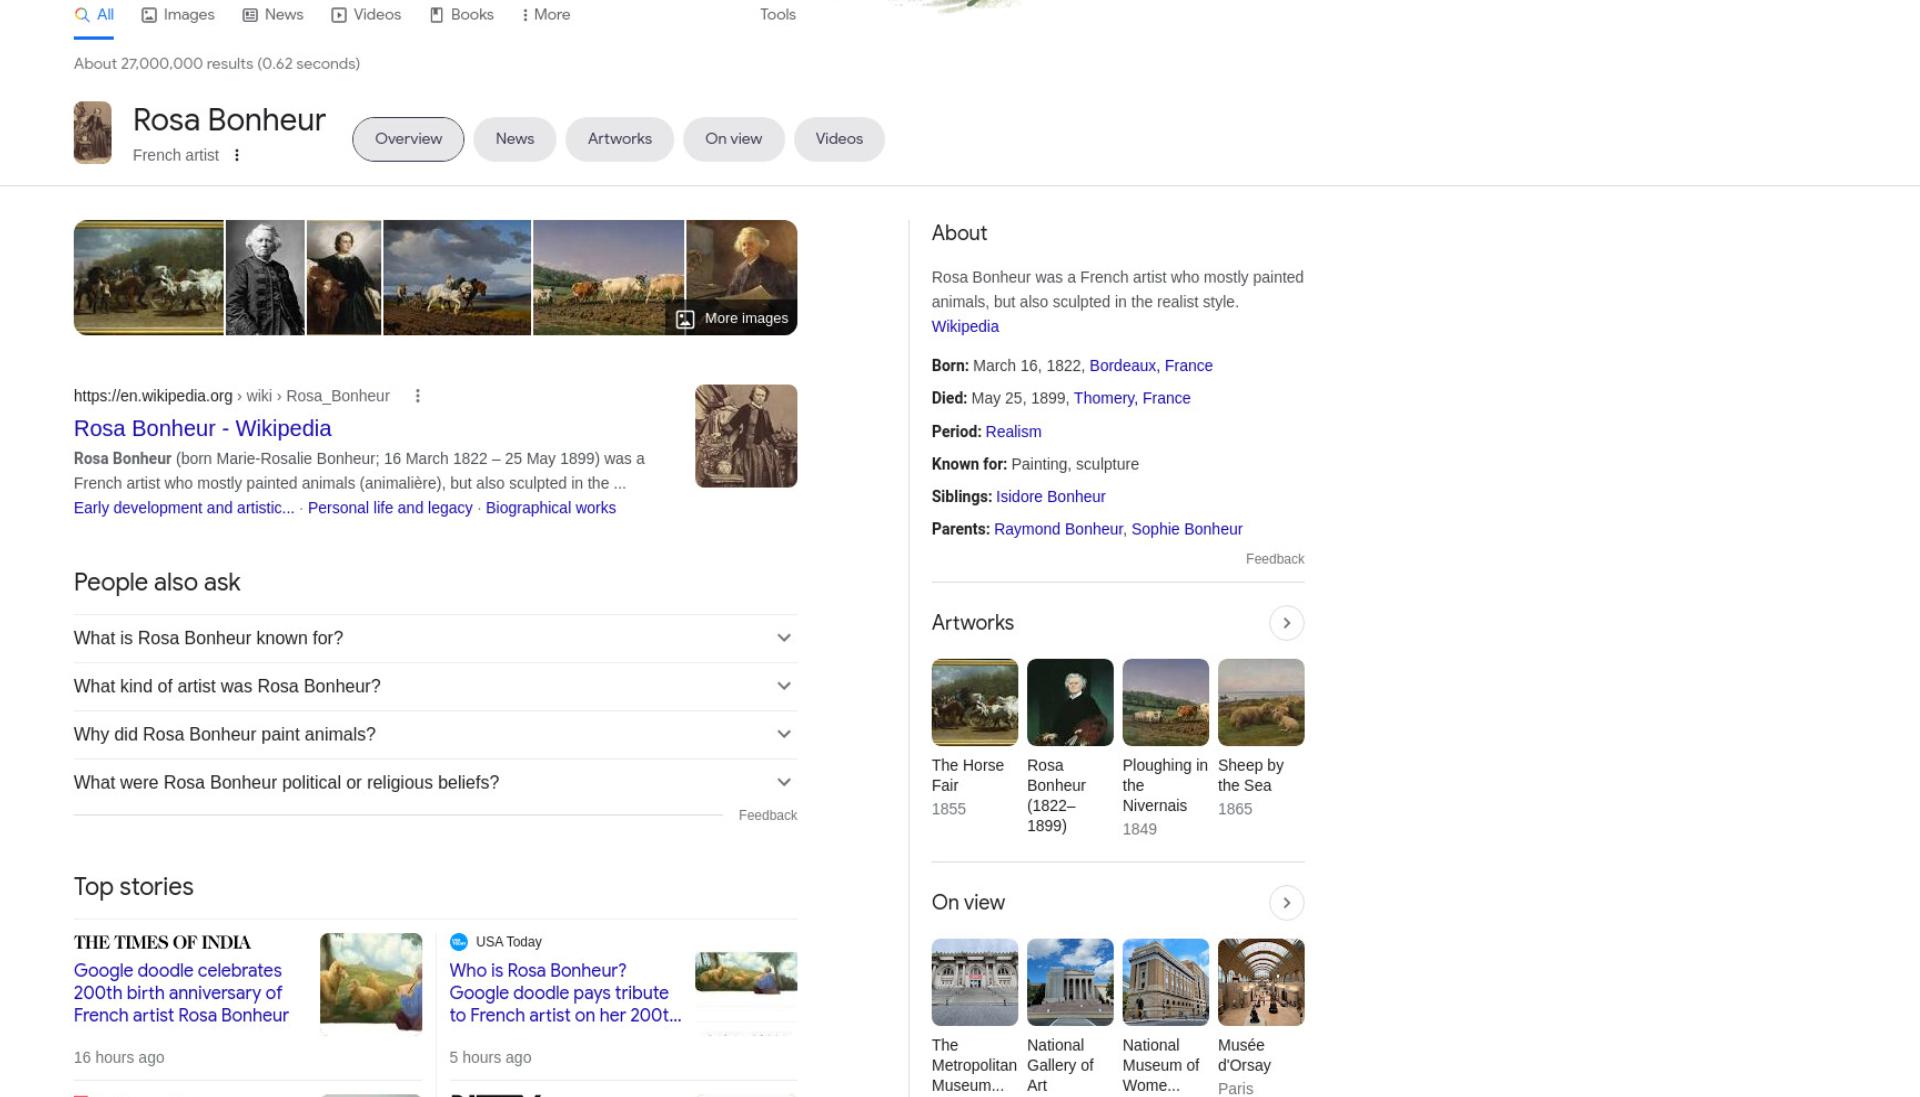The height and width of the screenshot is (1097, 1920).
Task: Click the Tools button
Action: [778, 15]
